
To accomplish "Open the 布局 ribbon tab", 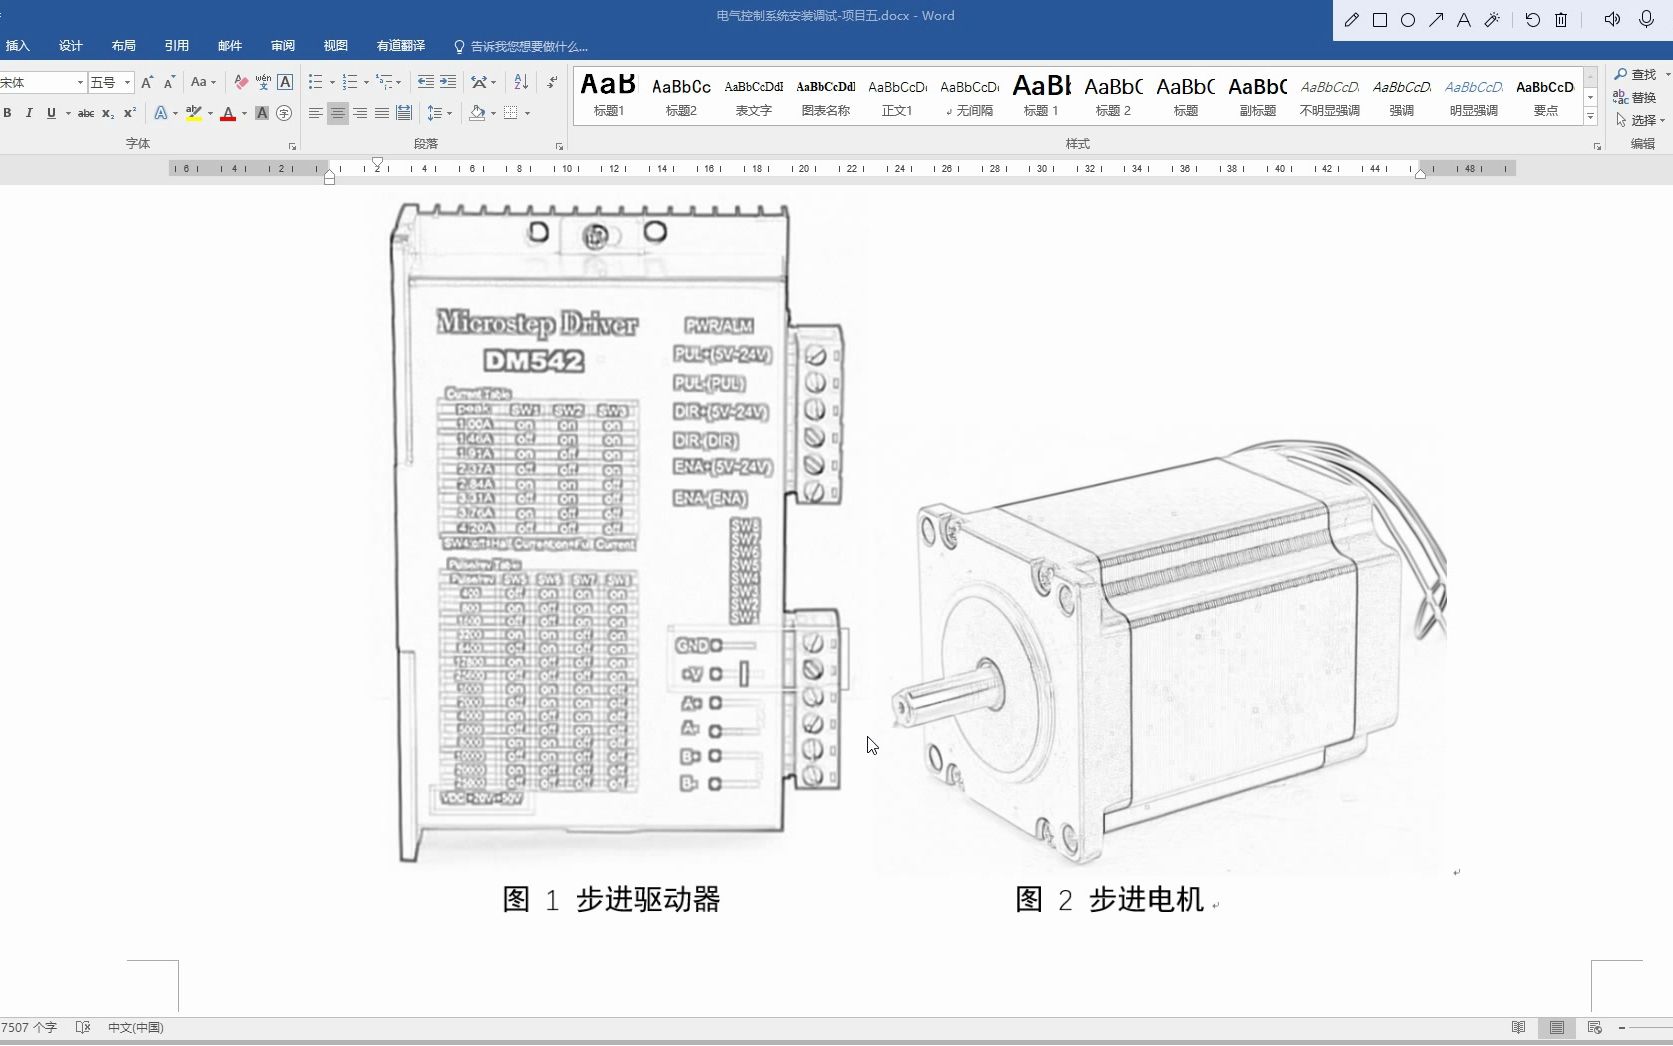I will [124, 46].
